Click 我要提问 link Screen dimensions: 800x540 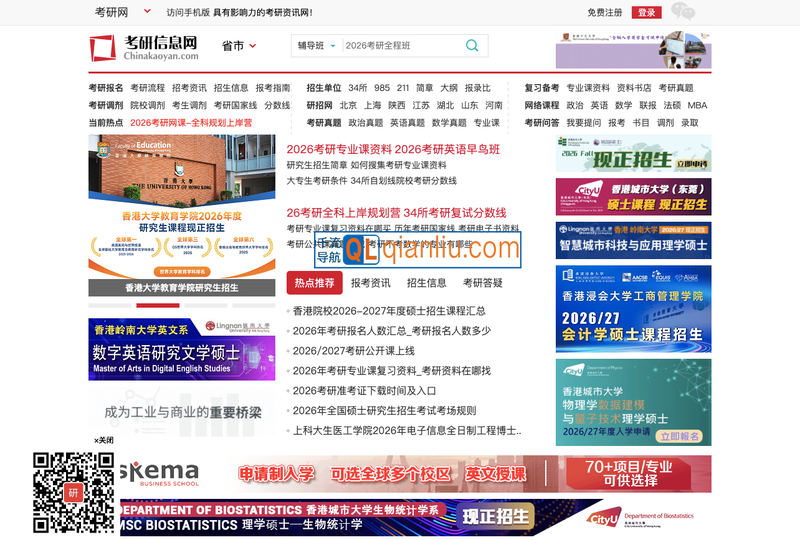click(584, 122)
